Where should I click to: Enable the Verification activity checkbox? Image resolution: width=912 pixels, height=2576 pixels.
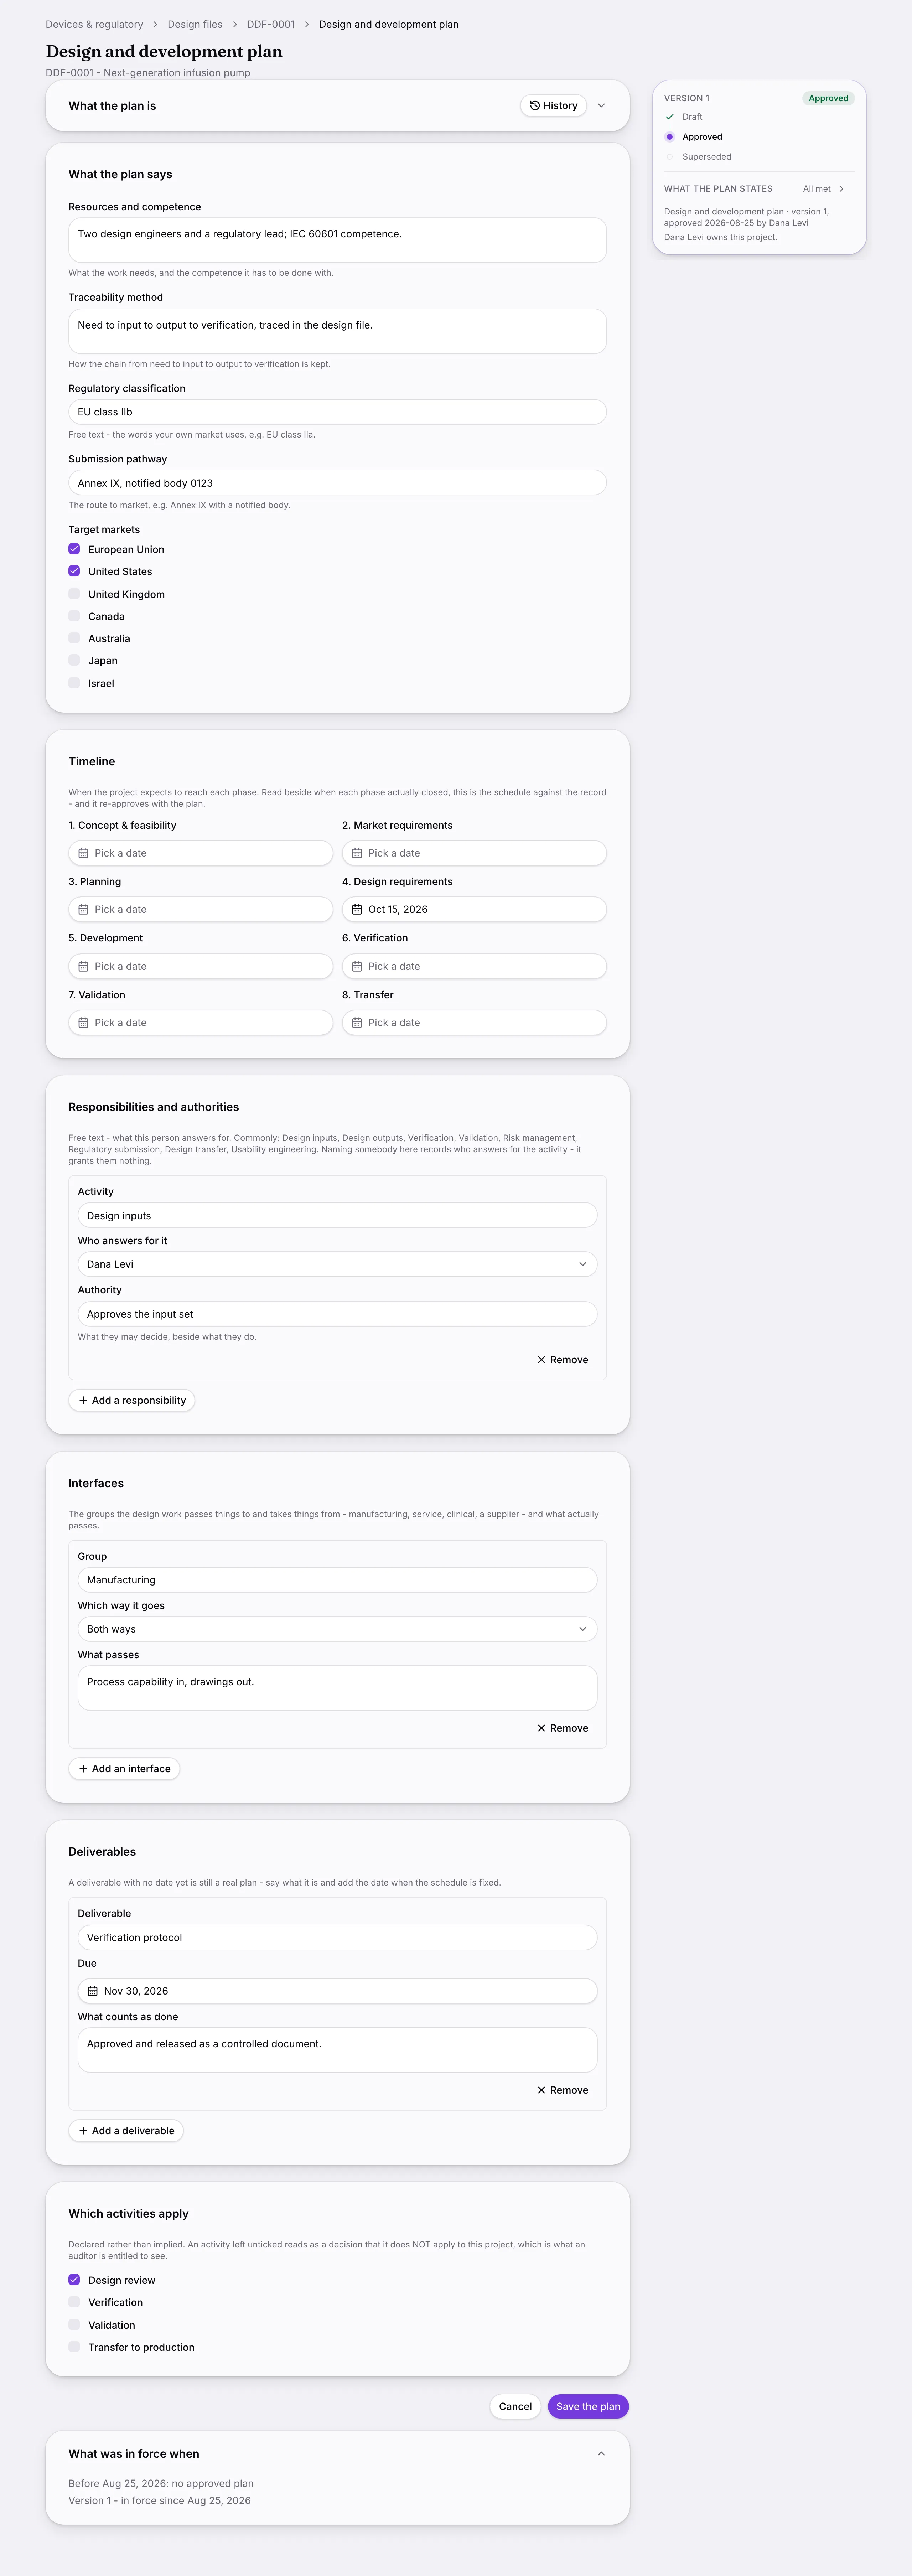(x=74, y=2302)
